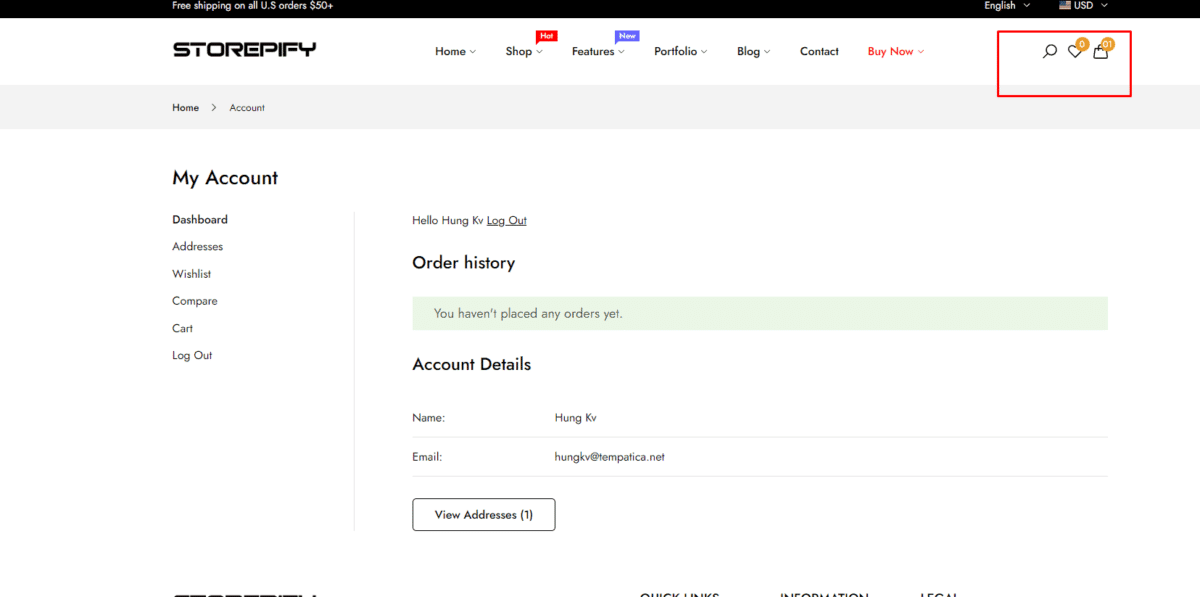Open the Features menu
Viewport: 1200px width, 597px height.
[597, 52]
